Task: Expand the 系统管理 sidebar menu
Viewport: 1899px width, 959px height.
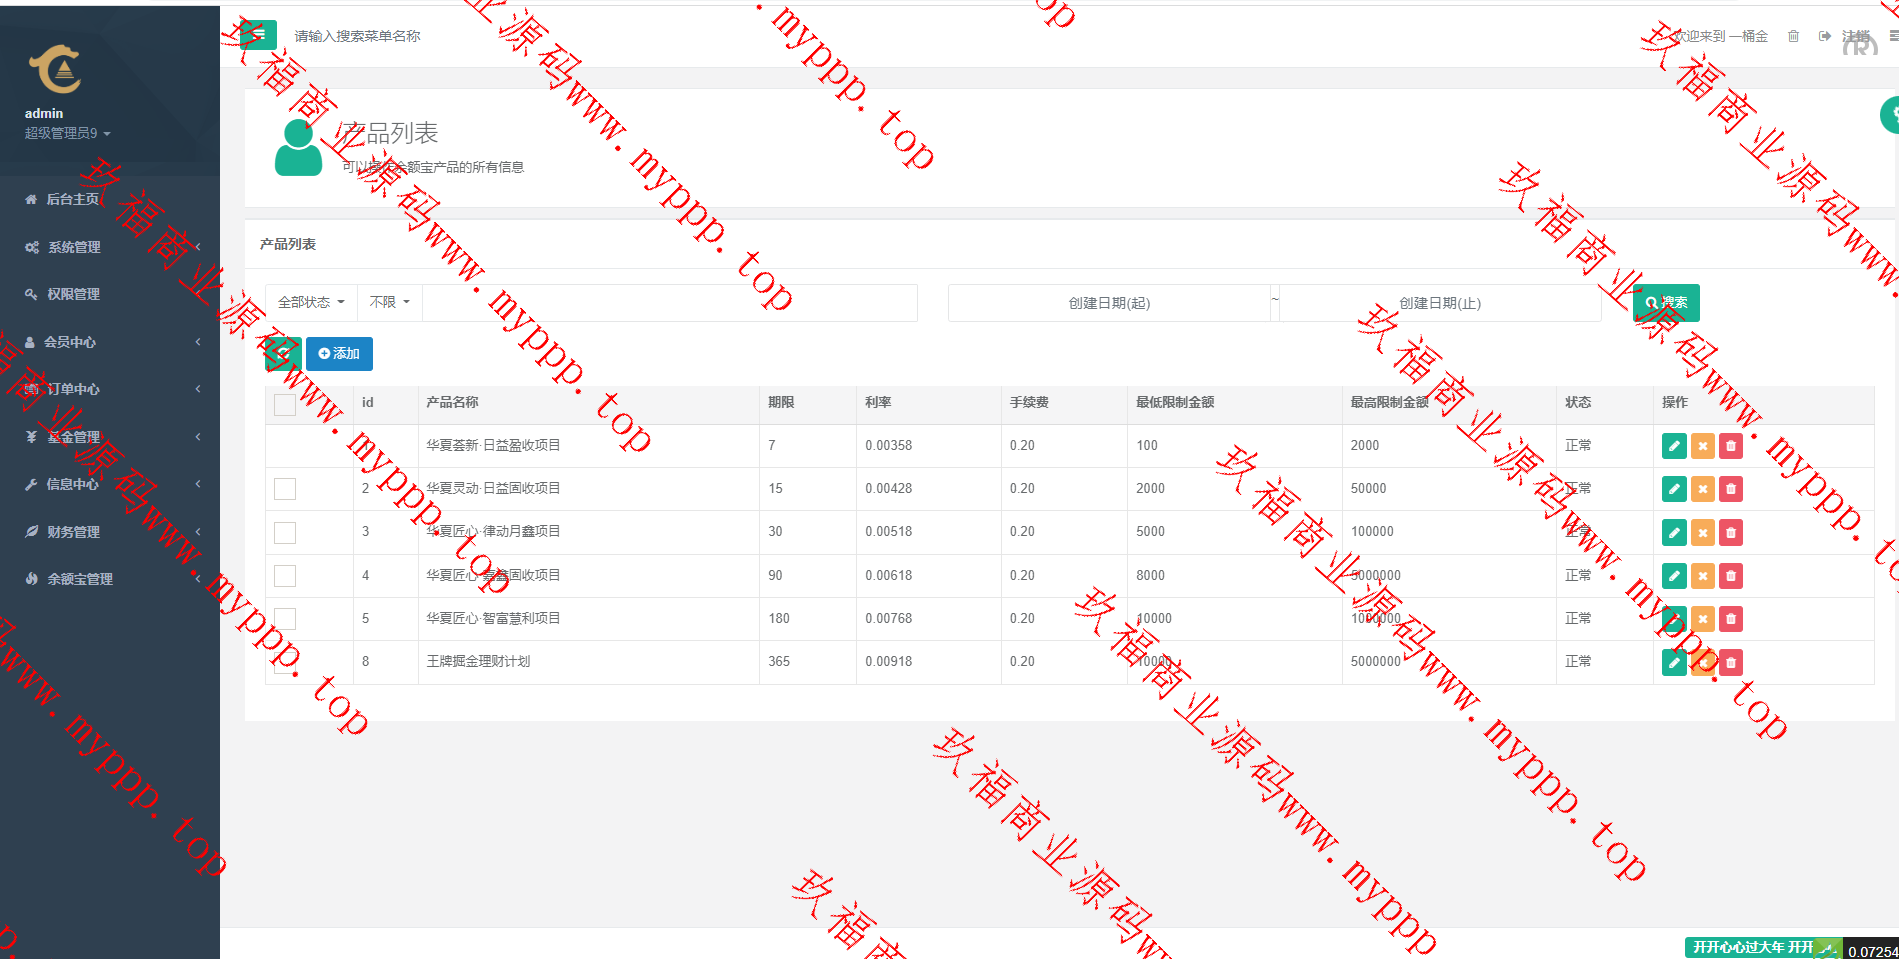Action: (74, 247)
